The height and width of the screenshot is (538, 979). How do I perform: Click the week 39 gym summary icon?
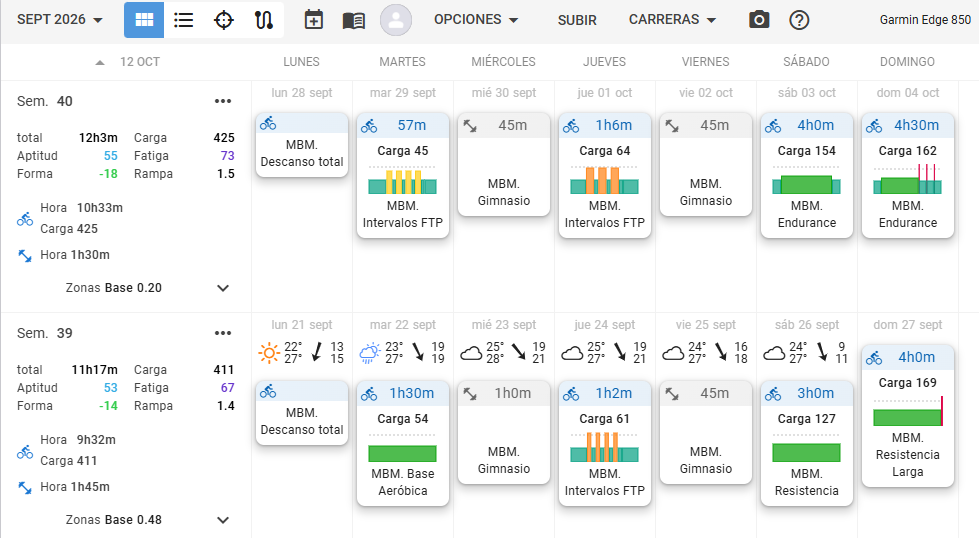[x=25, y=487]
